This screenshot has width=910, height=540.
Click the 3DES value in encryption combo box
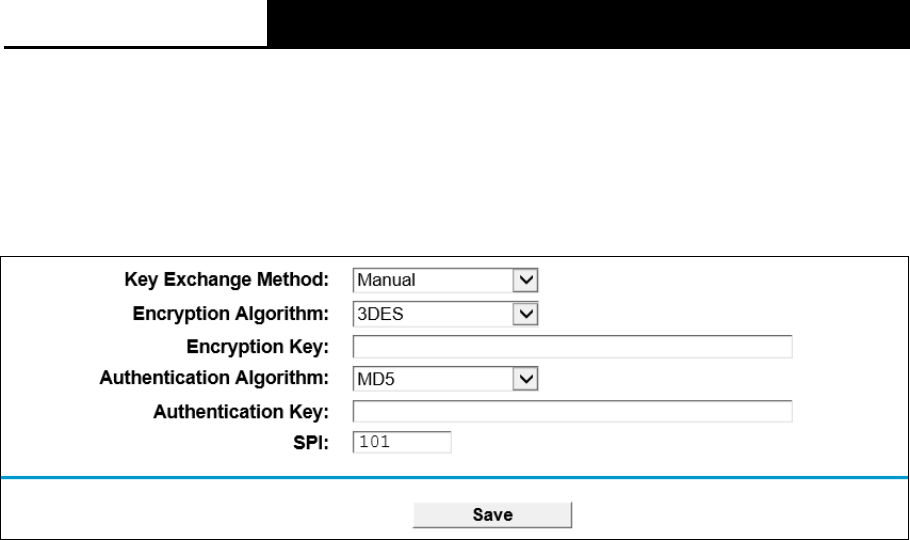click(433, 314)
